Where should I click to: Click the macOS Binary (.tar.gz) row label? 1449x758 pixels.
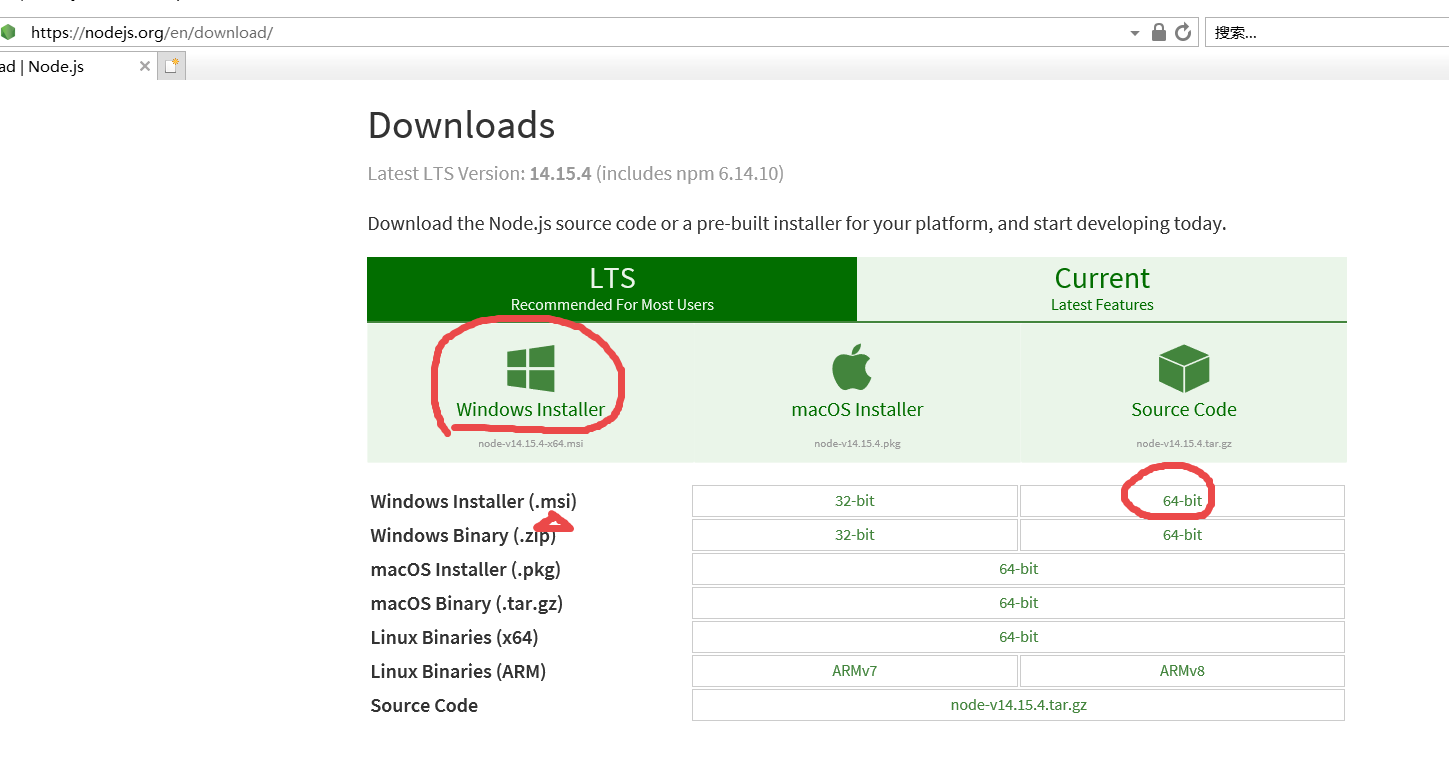[467, 603]
